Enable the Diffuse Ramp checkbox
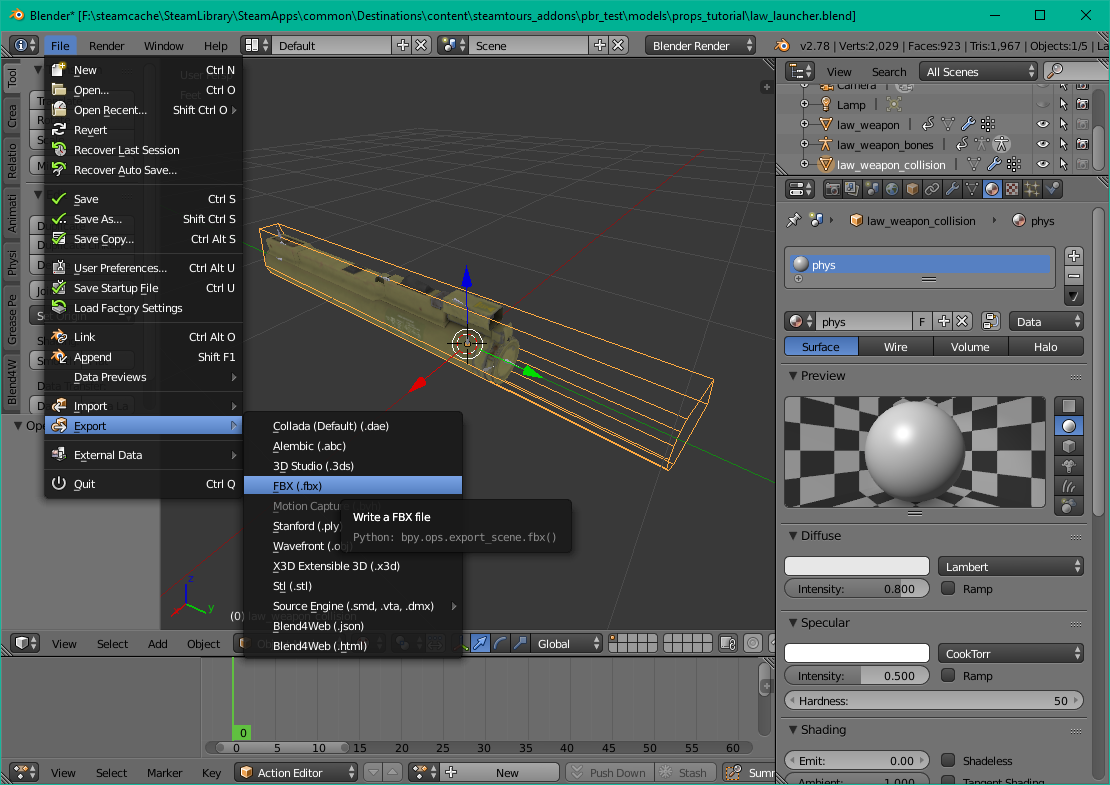The width and height of the screenshot is (1110, 785). (948, 589)
